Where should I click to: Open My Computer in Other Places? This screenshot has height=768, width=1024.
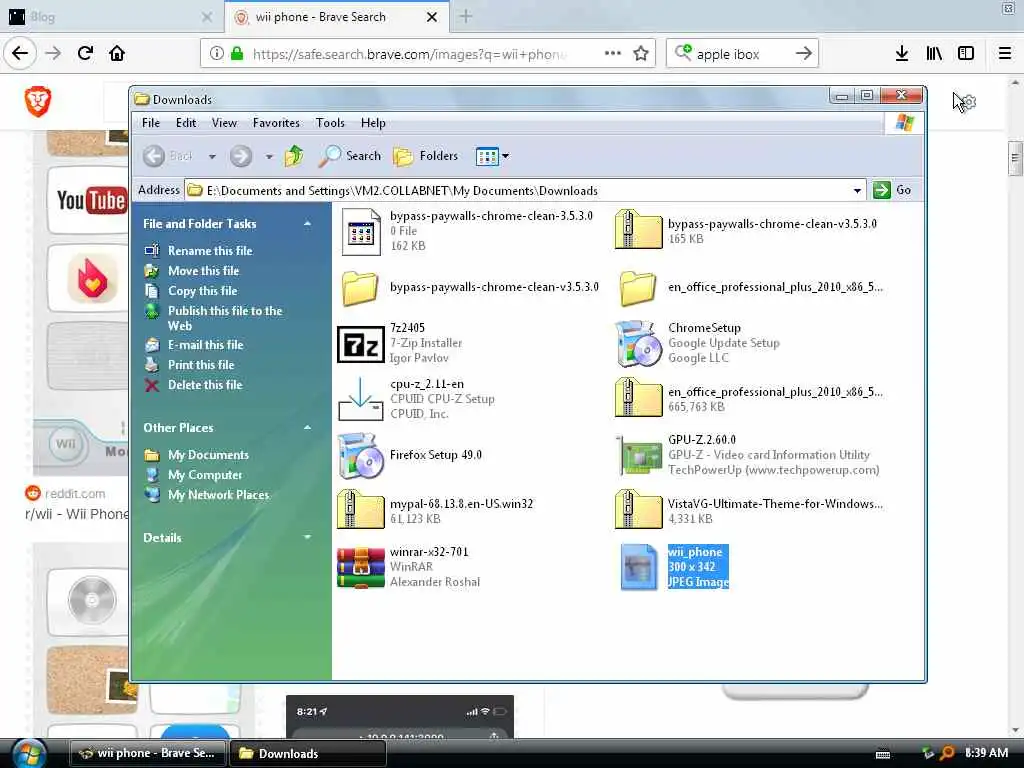tap(205, 475)
